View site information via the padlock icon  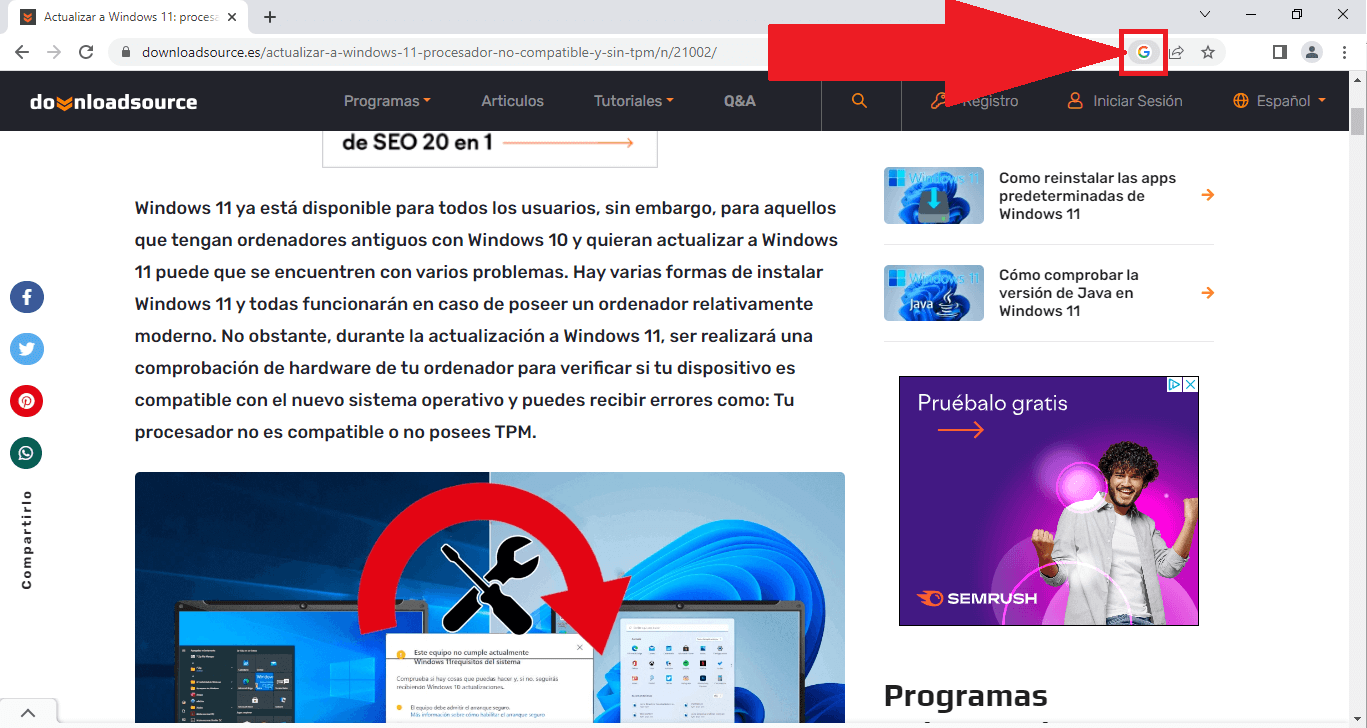125,52
